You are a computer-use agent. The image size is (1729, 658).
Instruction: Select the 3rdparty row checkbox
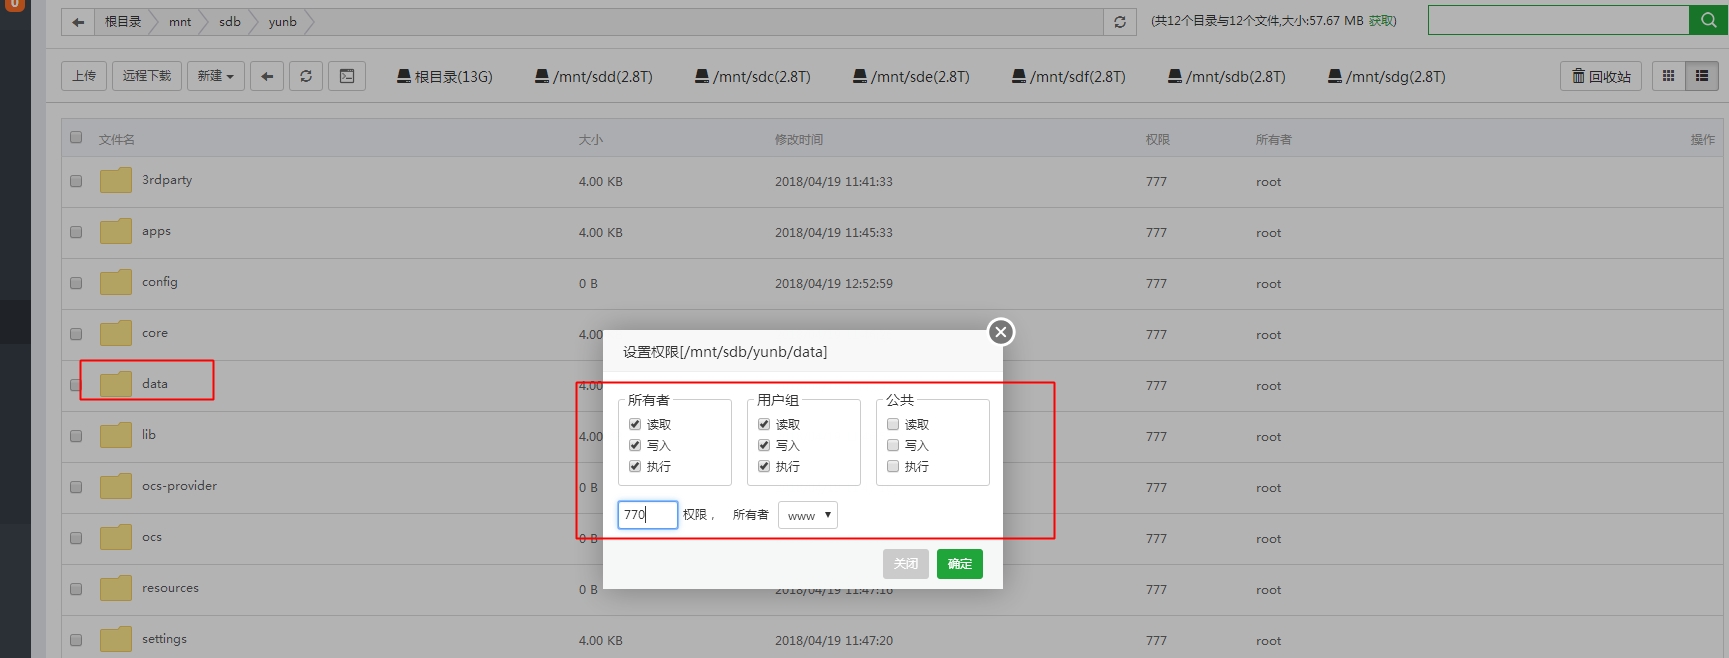(x=76, y=181)
